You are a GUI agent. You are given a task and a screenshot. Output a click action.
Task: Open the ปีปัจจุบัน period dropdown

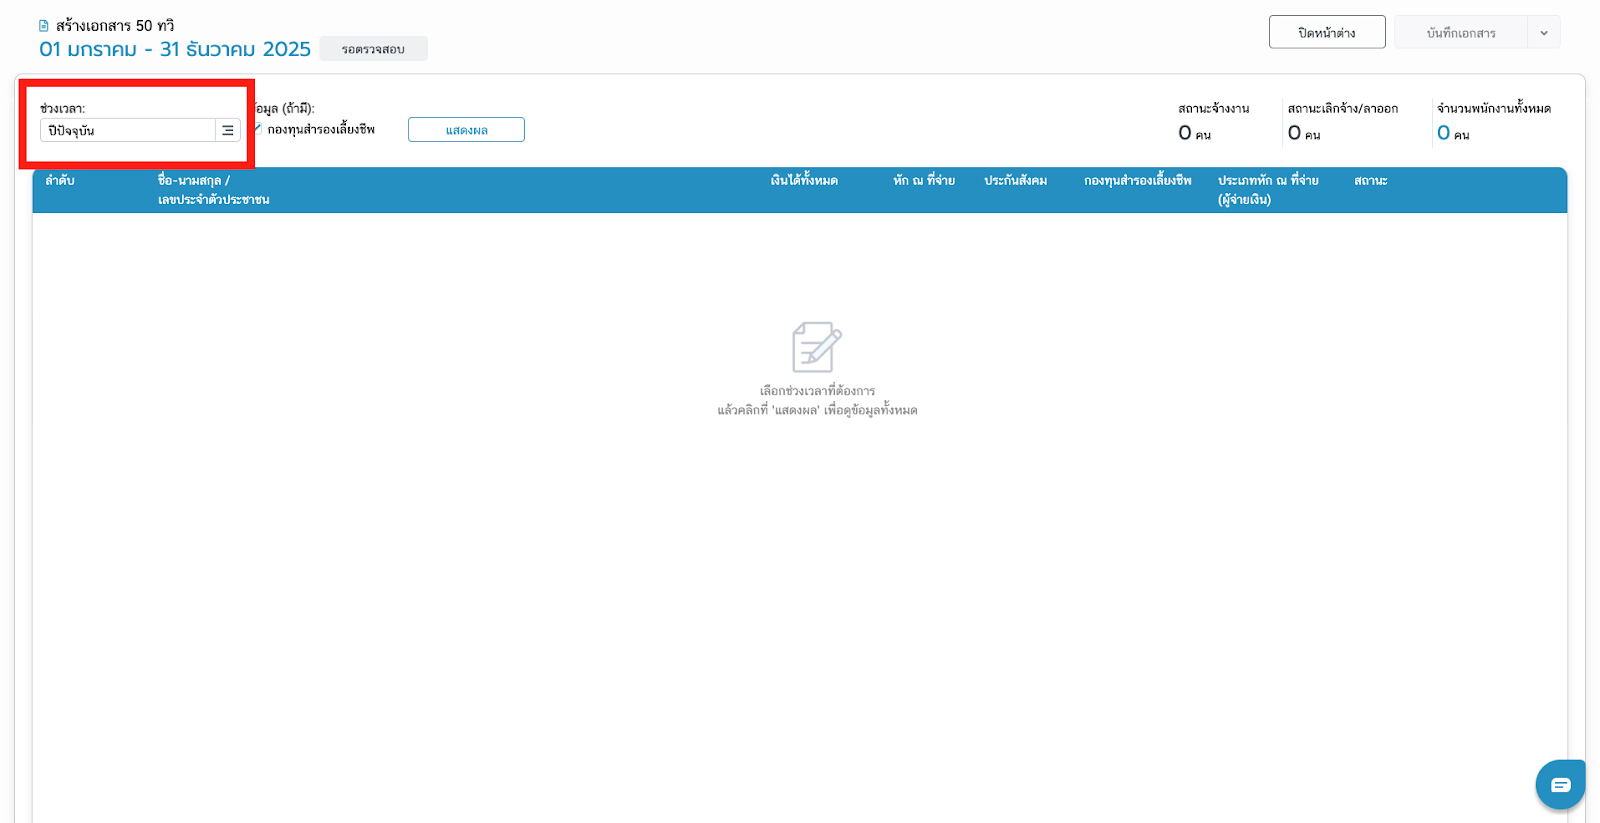pyautogui.click(x=128, y=131)
